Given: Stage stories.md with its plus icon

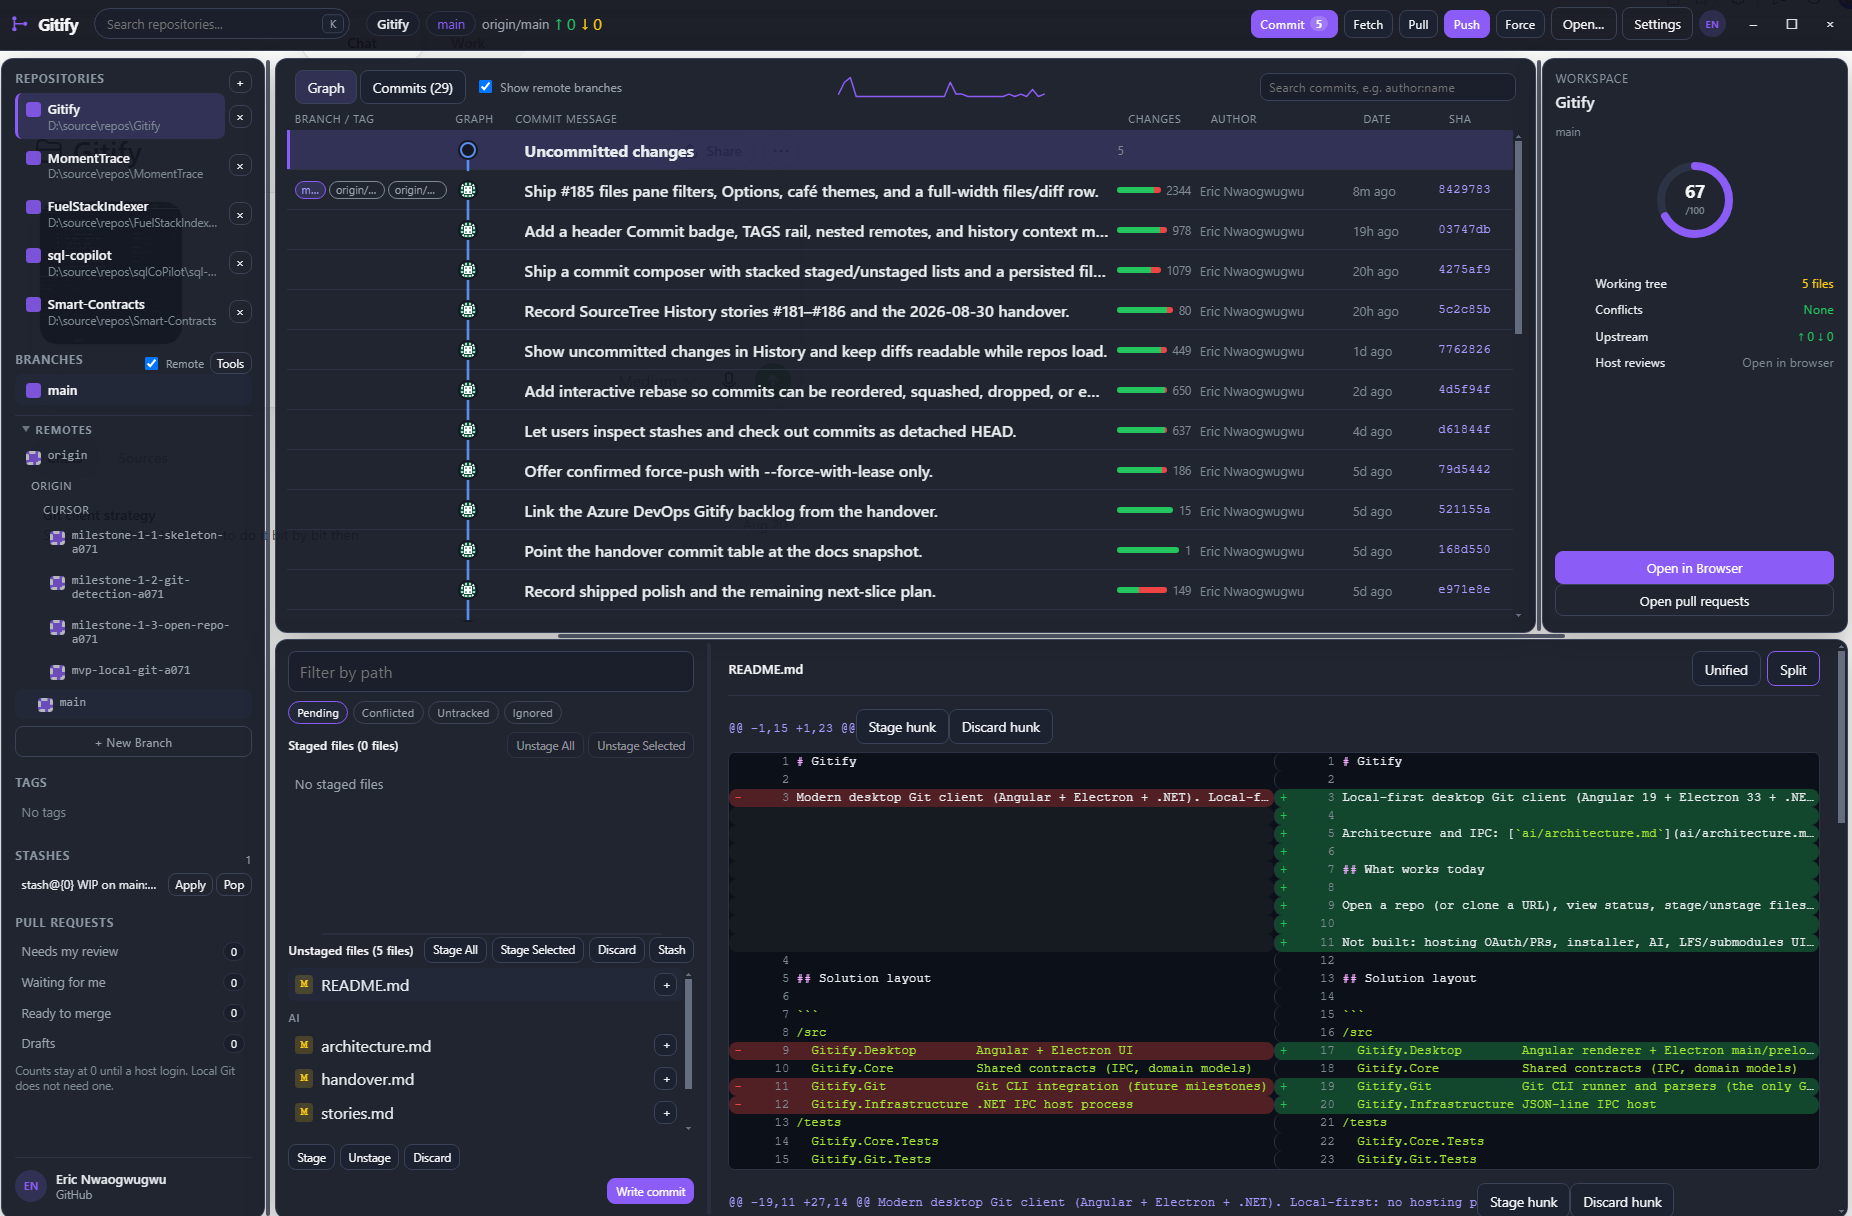Looking at the screenshot, I should tap(666, 1113).
